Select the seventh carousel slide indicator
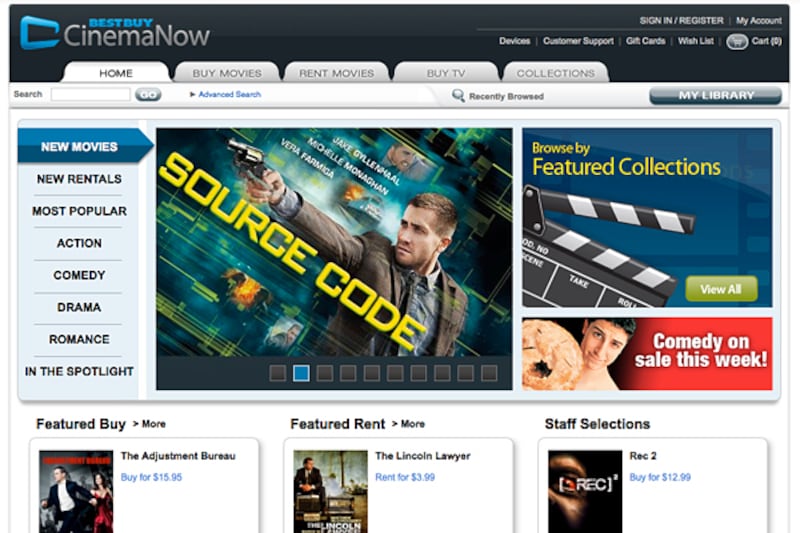The width and height of the screenshot is (800, 533). coord(418,373)
